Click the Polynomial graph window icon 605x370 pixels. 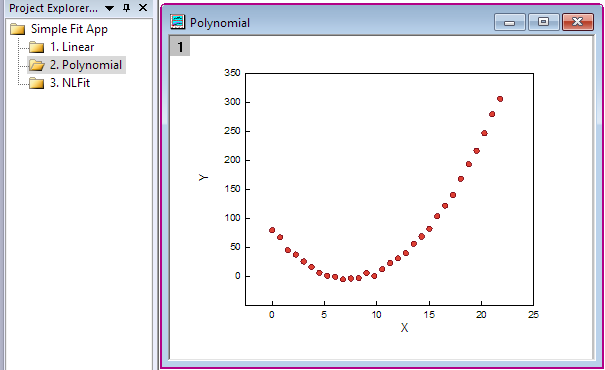click(177, 22)
